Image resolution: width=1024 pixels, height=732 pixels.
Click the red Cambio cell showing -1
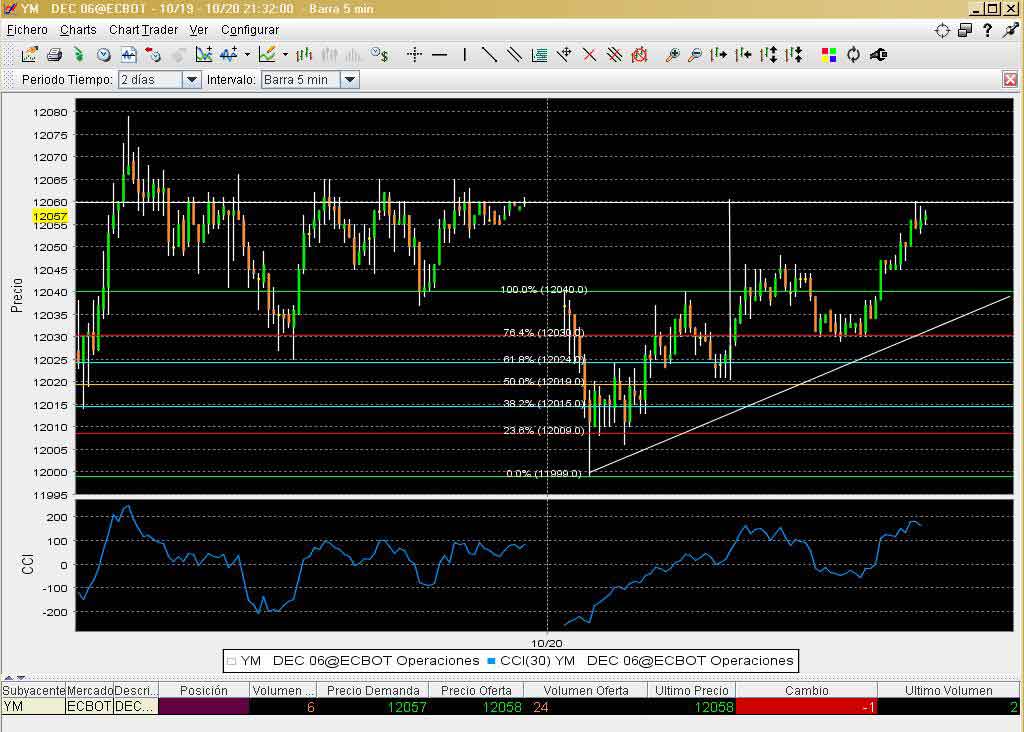tap(807, 707)
